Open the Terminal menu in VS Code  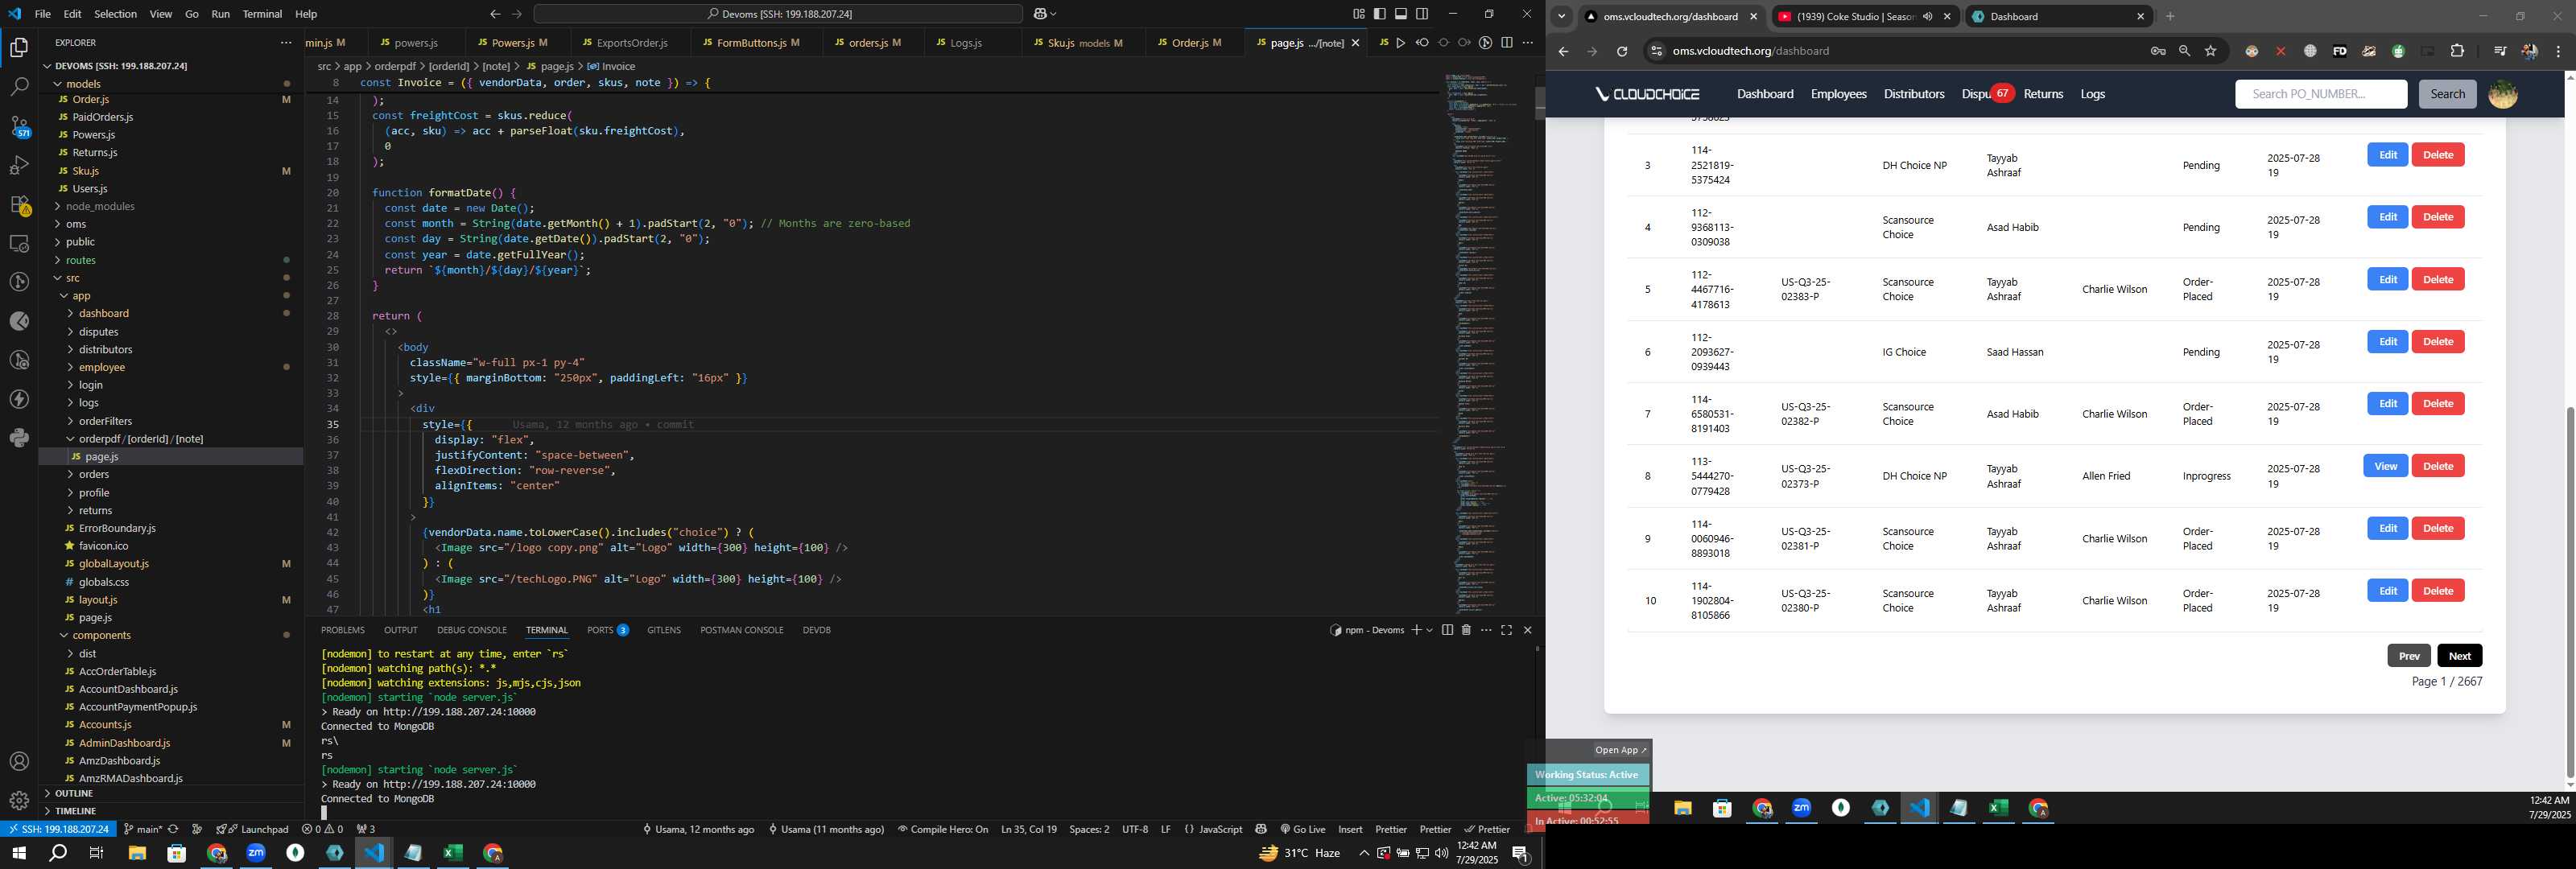pyautogui.click(x=262, y=14)
